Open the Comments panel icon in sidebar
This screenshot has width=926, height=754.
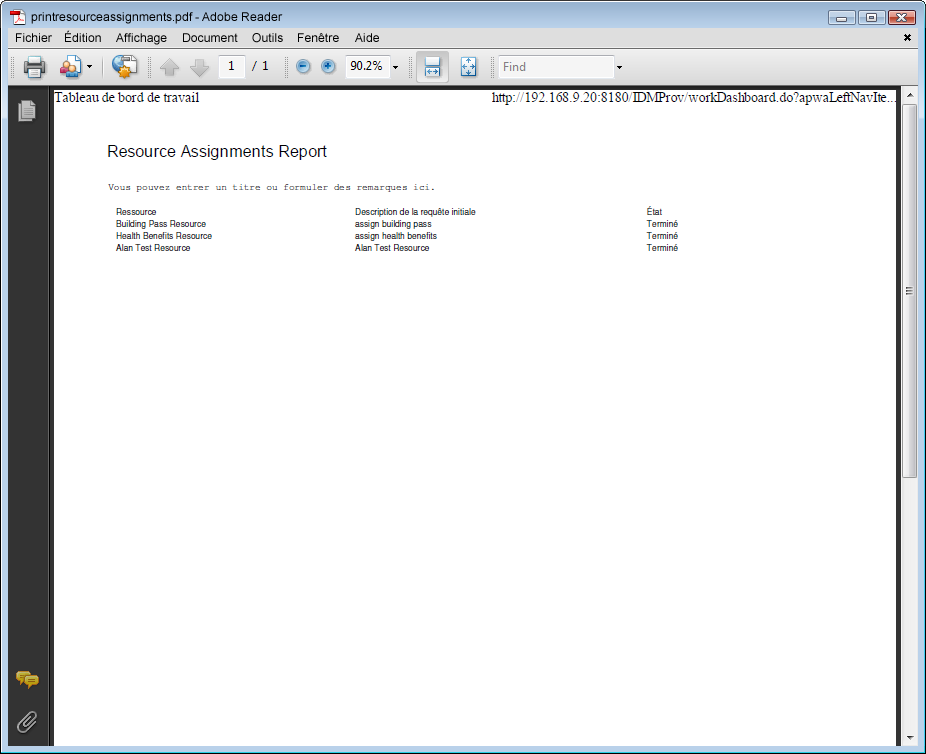27,680
